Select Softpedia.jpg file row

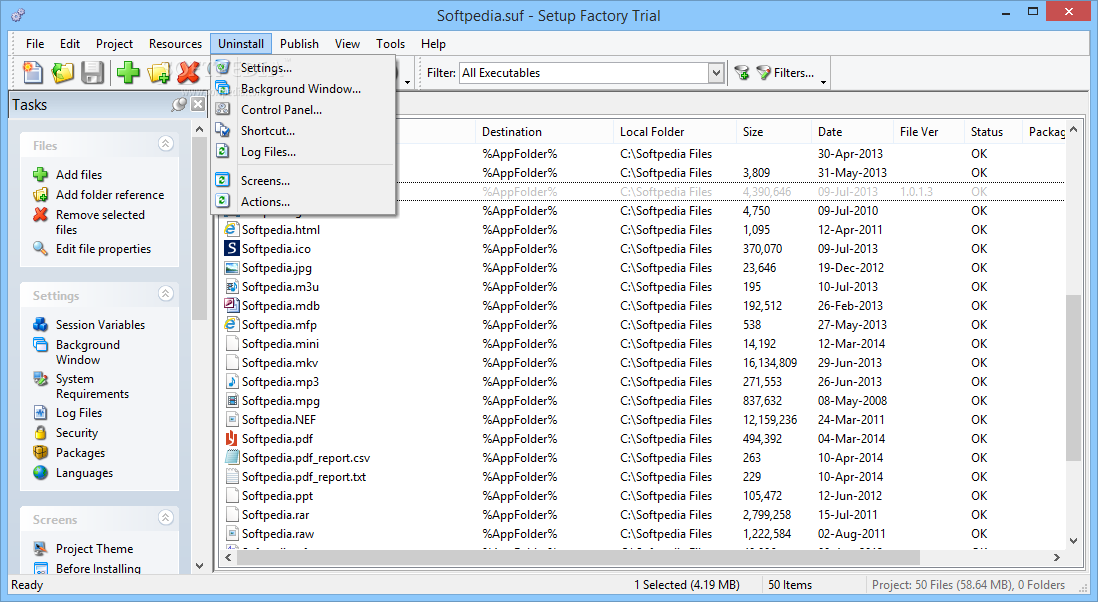click(x=643, y=267)
